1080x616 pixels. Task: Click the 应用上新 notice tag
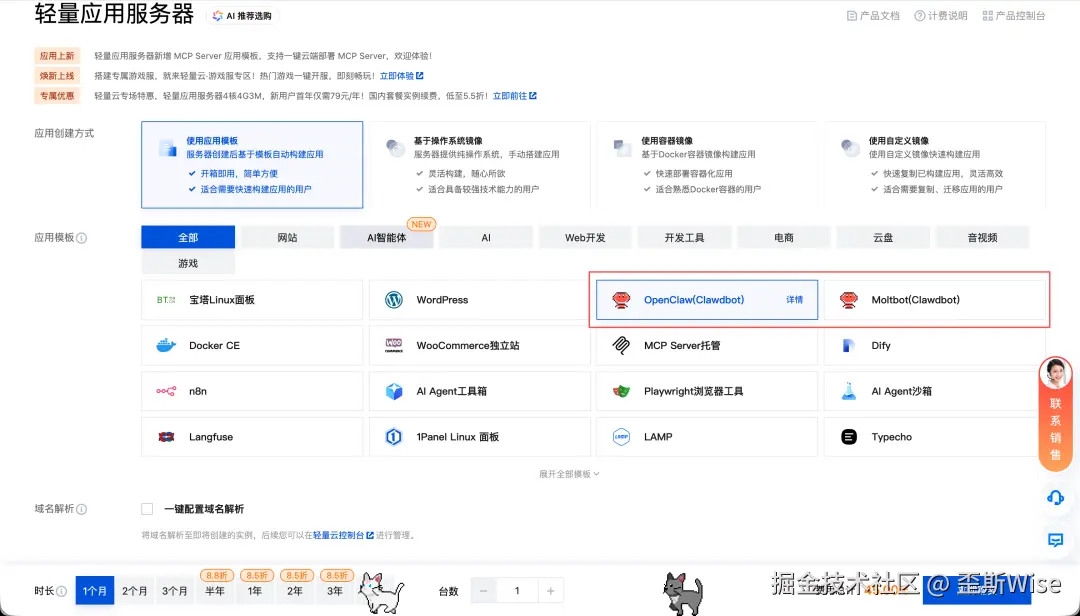click(x=57, y=56)
